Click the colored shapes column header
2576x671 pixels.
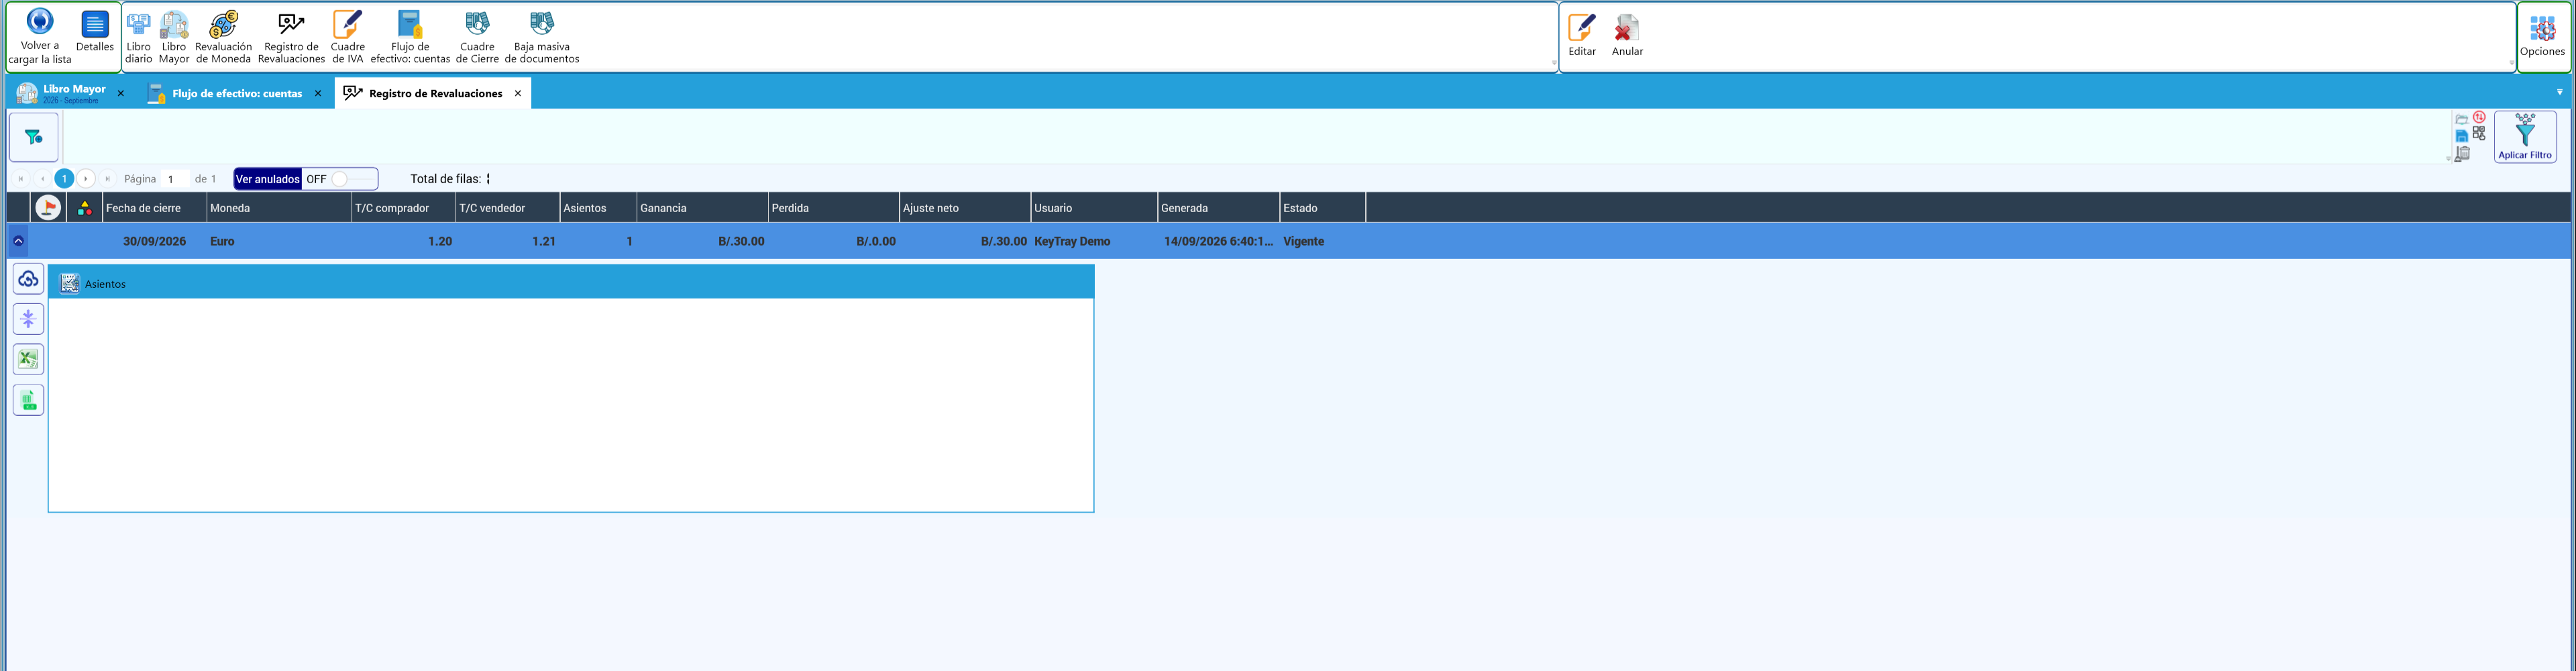pyautogui.click(x=85, y=208)
